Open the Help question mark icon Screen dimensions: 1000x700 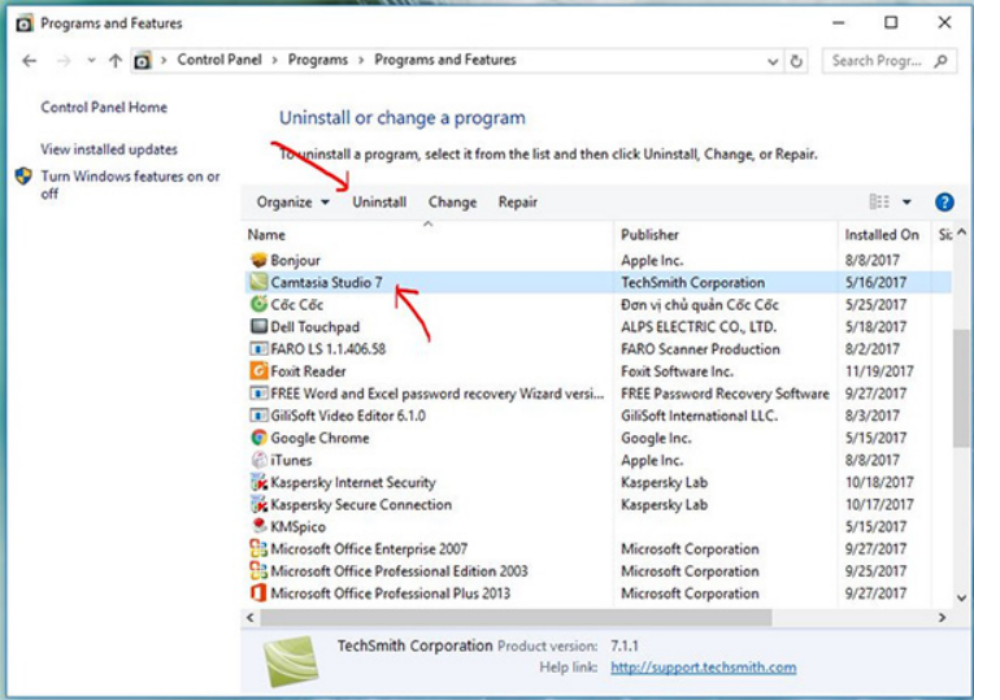[945, 202]
